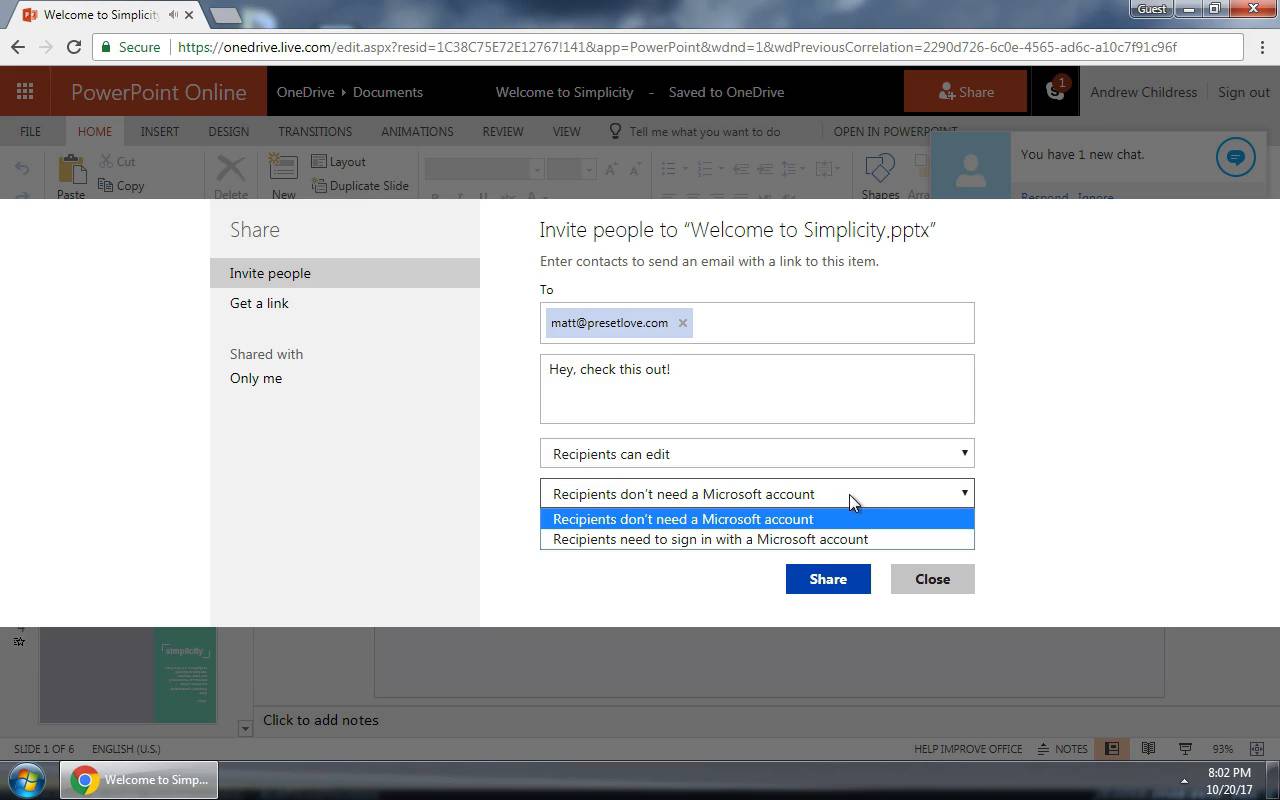Viewport: 1280px width, 800px height.
Task: Open Documents breadcrumb link
Action: pyautogui.click(x=388, y=92)
